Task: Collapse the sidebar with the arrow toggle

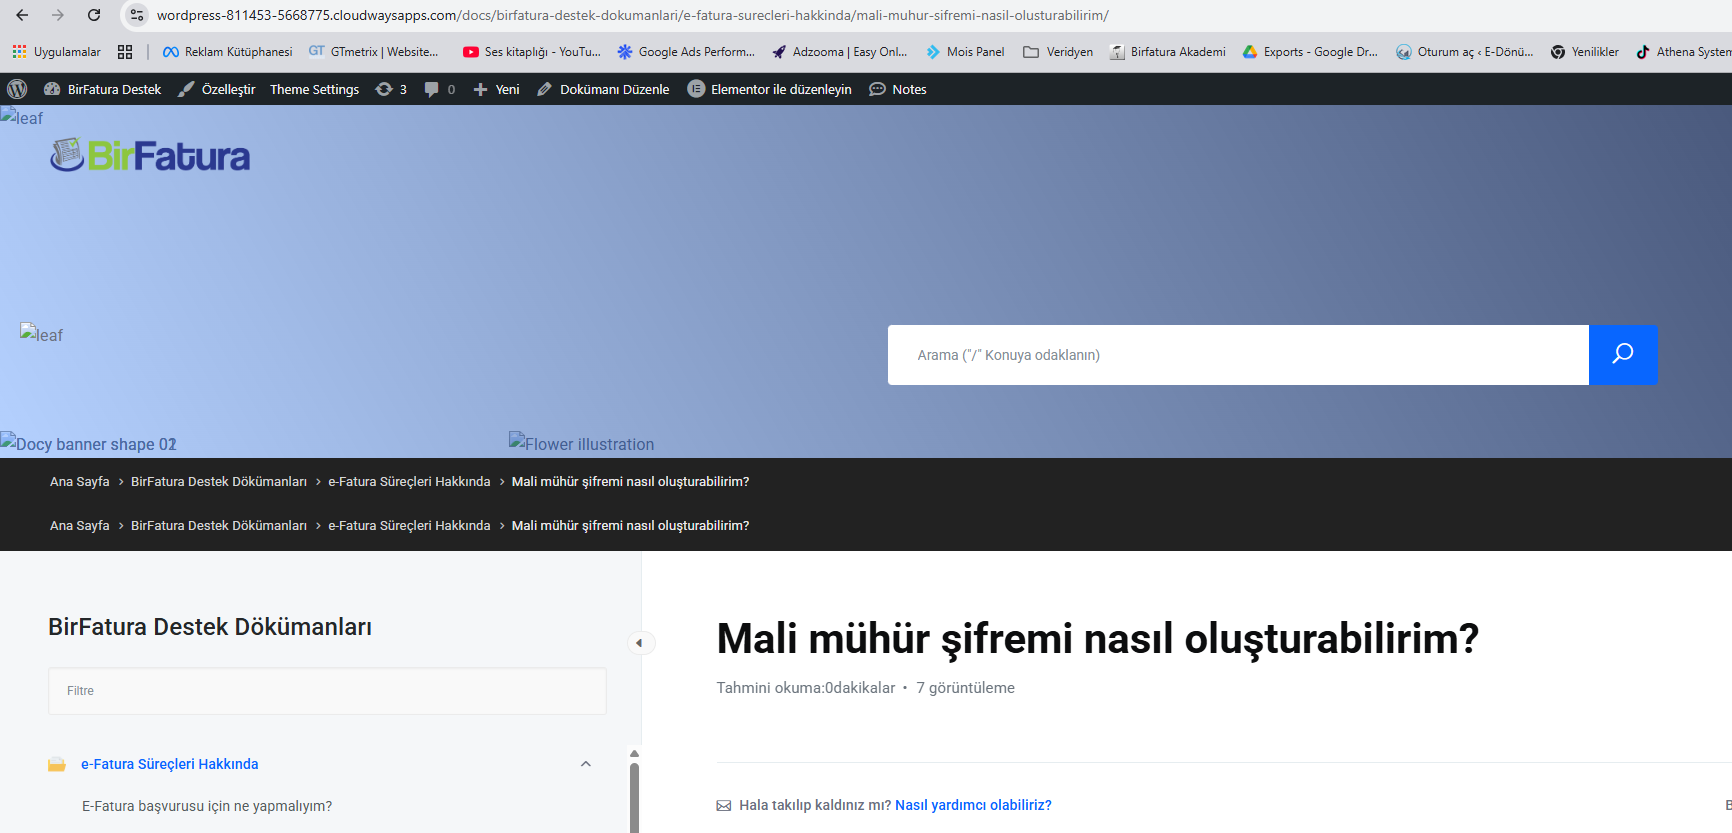Action: pos(640,643)
